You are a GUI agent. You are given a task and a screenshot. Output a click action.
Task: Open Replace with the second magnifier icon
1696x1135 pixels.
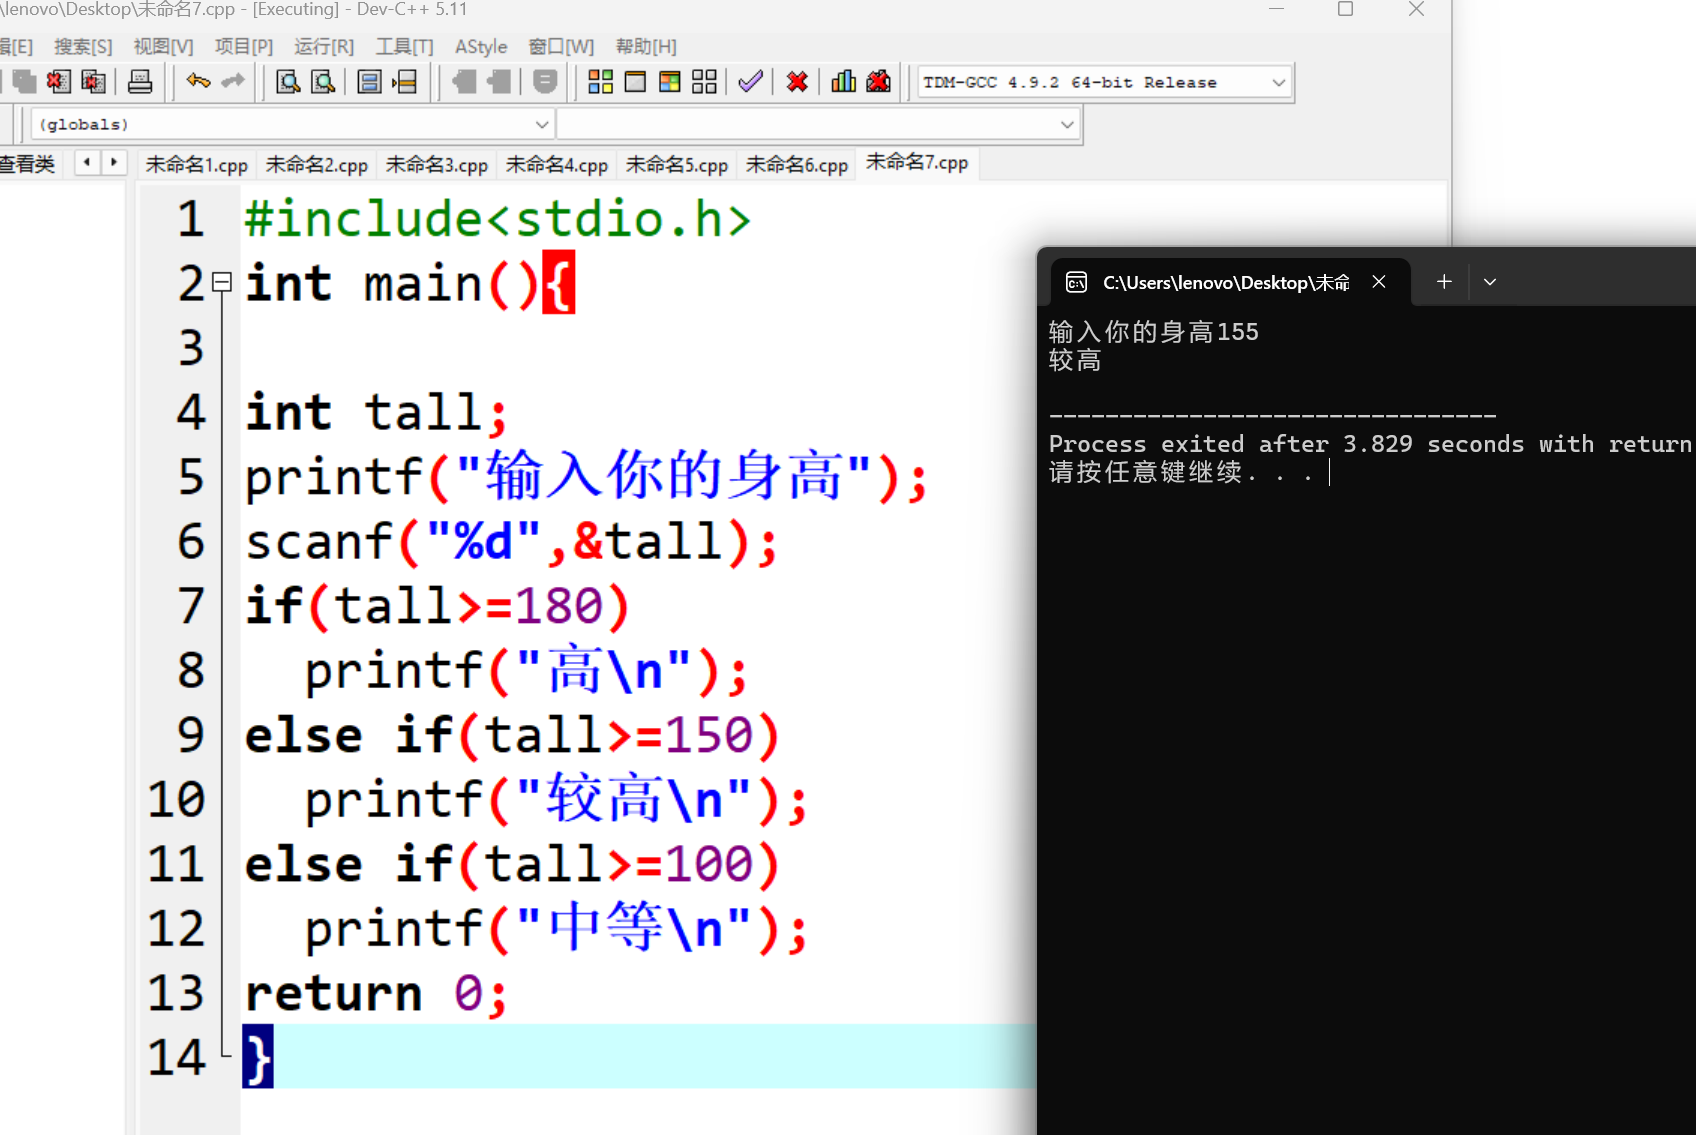coord(323,82)
